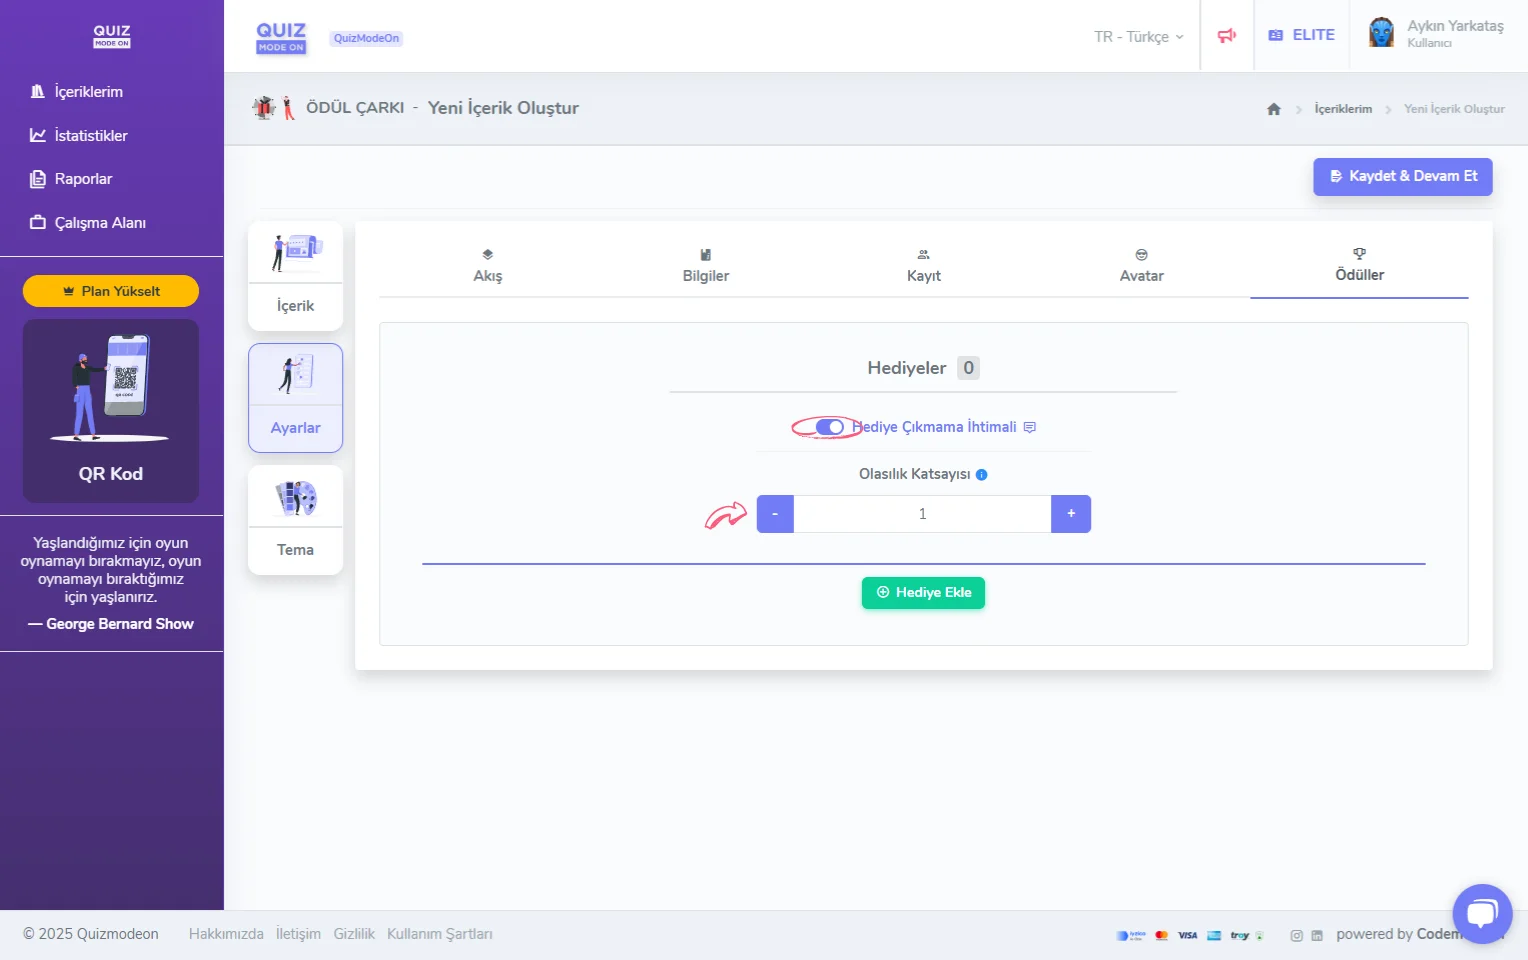Click the QuizModeOn logo in the sidebar

point(111,36)
